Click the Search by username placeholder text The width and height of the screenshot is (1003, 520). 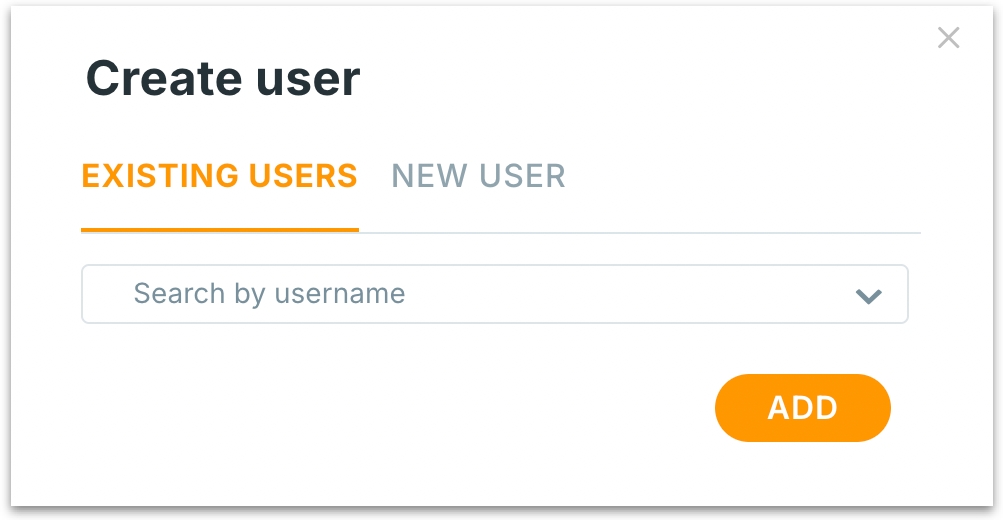(269, 294)
